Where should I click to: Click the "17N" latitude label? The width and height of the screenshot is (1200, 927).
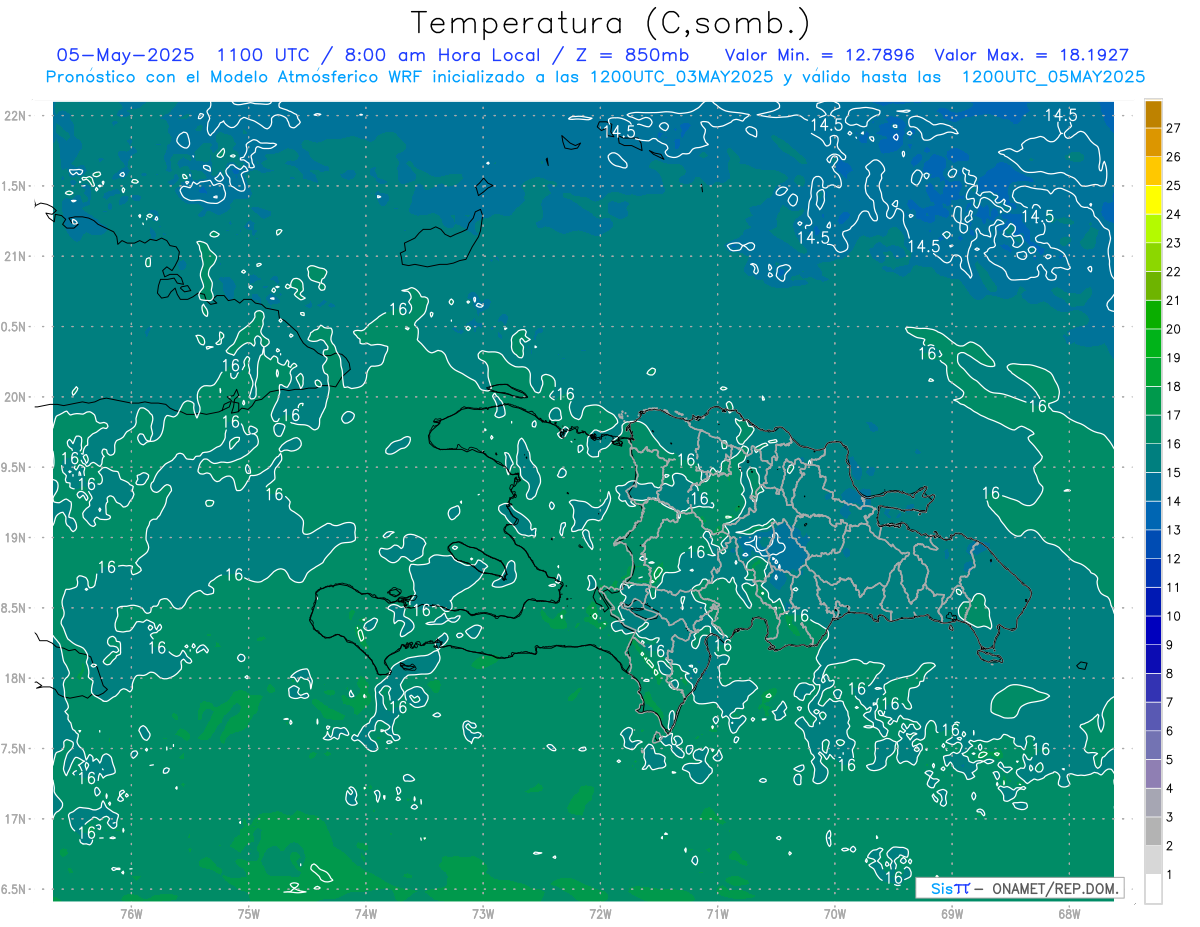(x=15, y=818)
